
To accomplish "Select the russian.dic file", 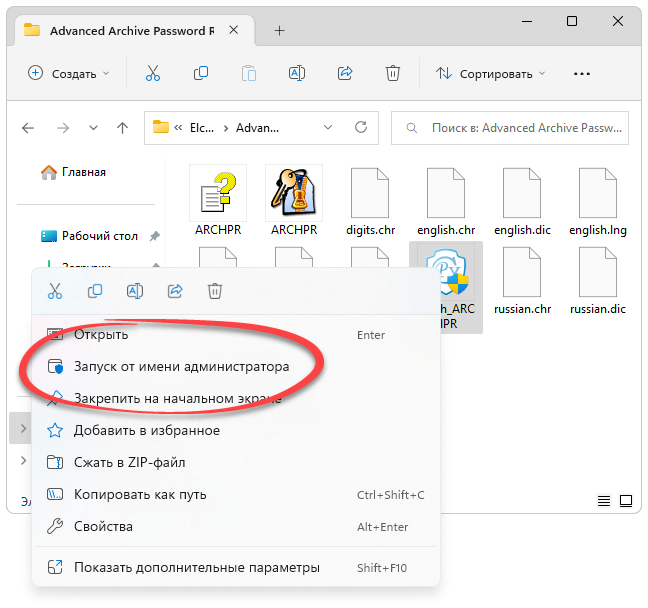I will click(598, 281).
